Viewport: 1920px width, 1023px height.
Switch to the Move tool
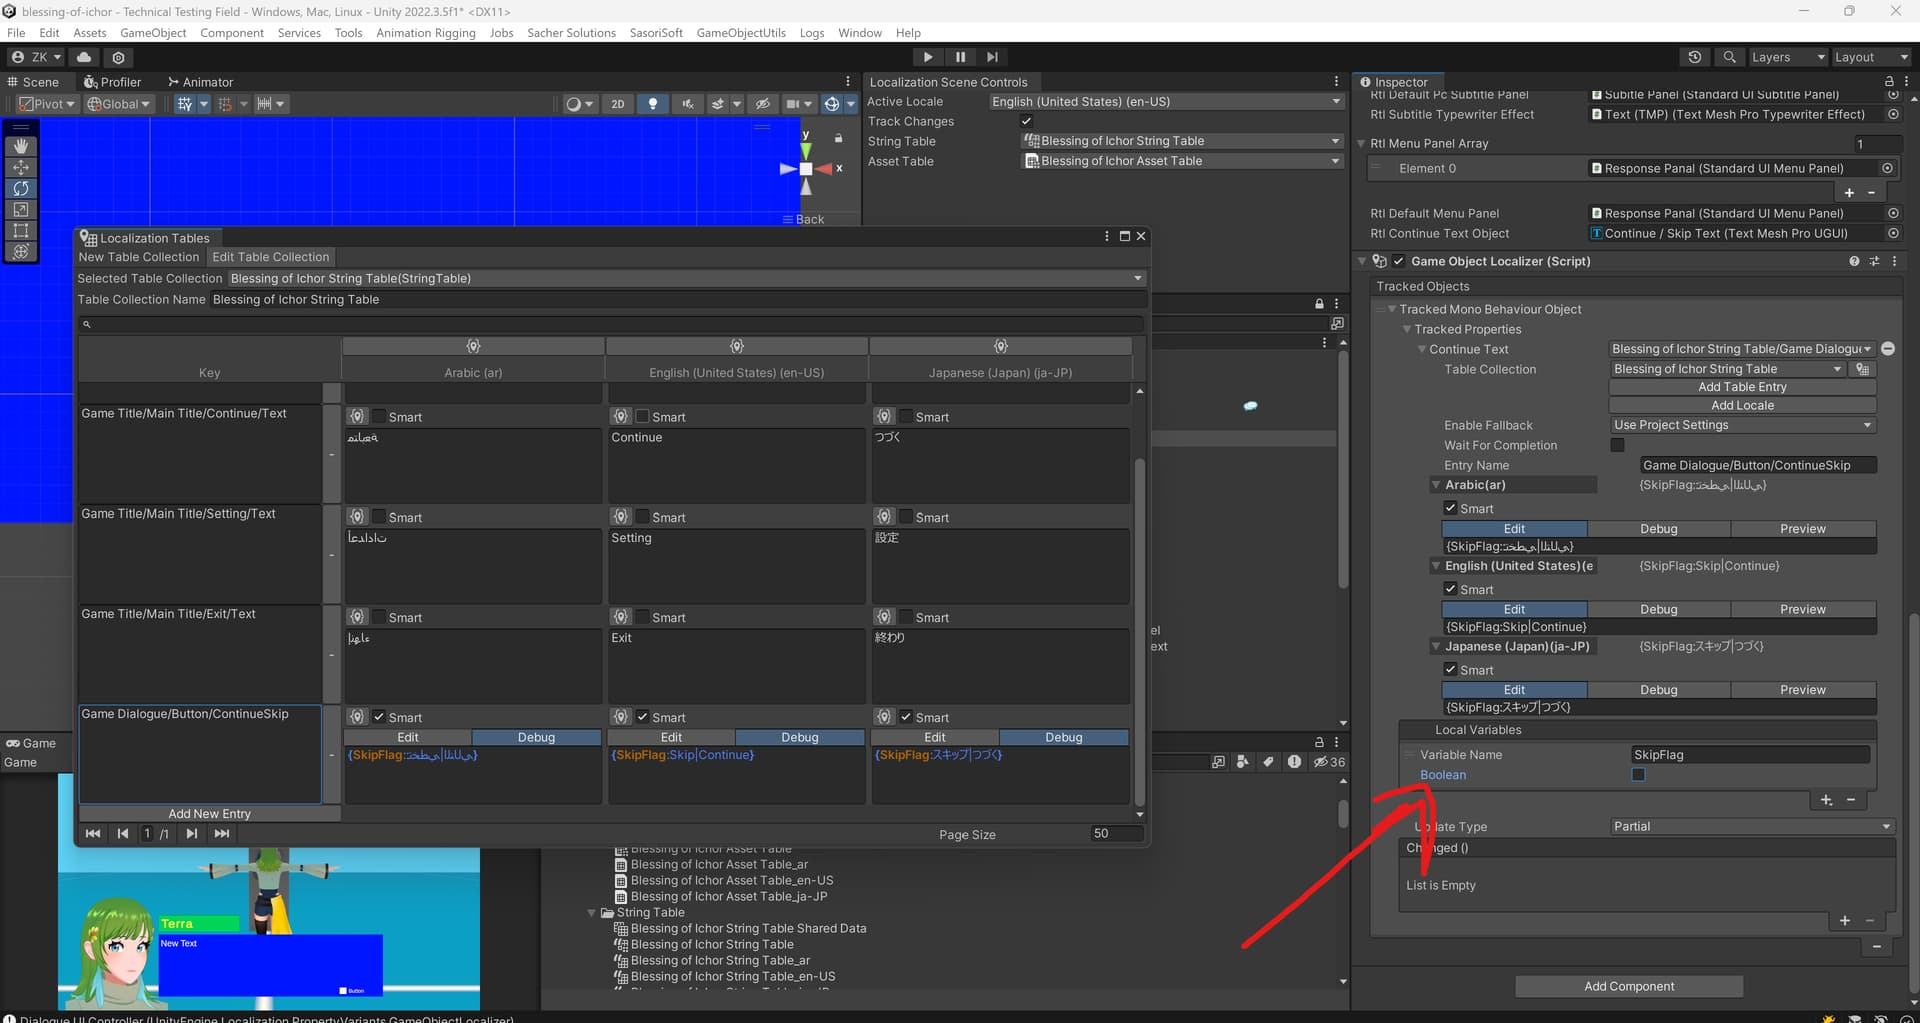(x=21, y=167)
